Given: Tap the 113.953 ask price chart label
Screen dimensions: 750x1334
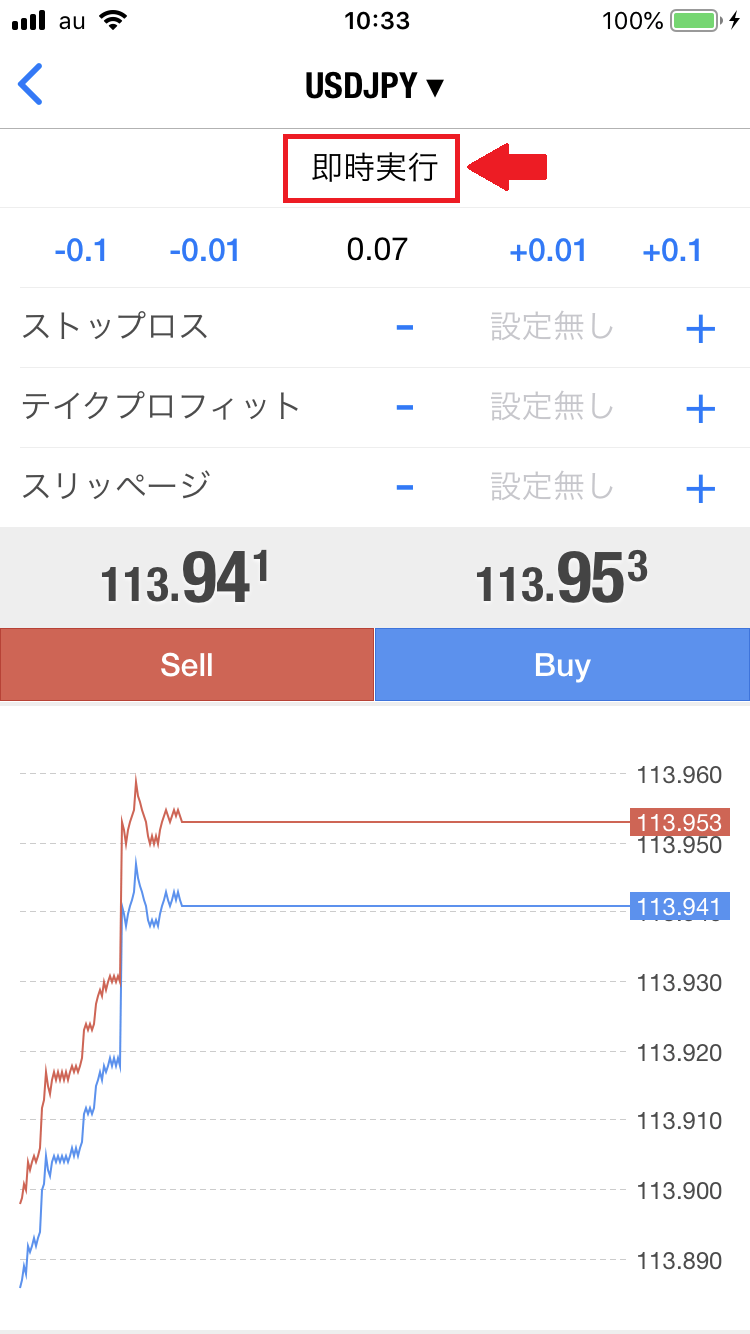Looking at the screenshot, I should [x=680, y=823].
